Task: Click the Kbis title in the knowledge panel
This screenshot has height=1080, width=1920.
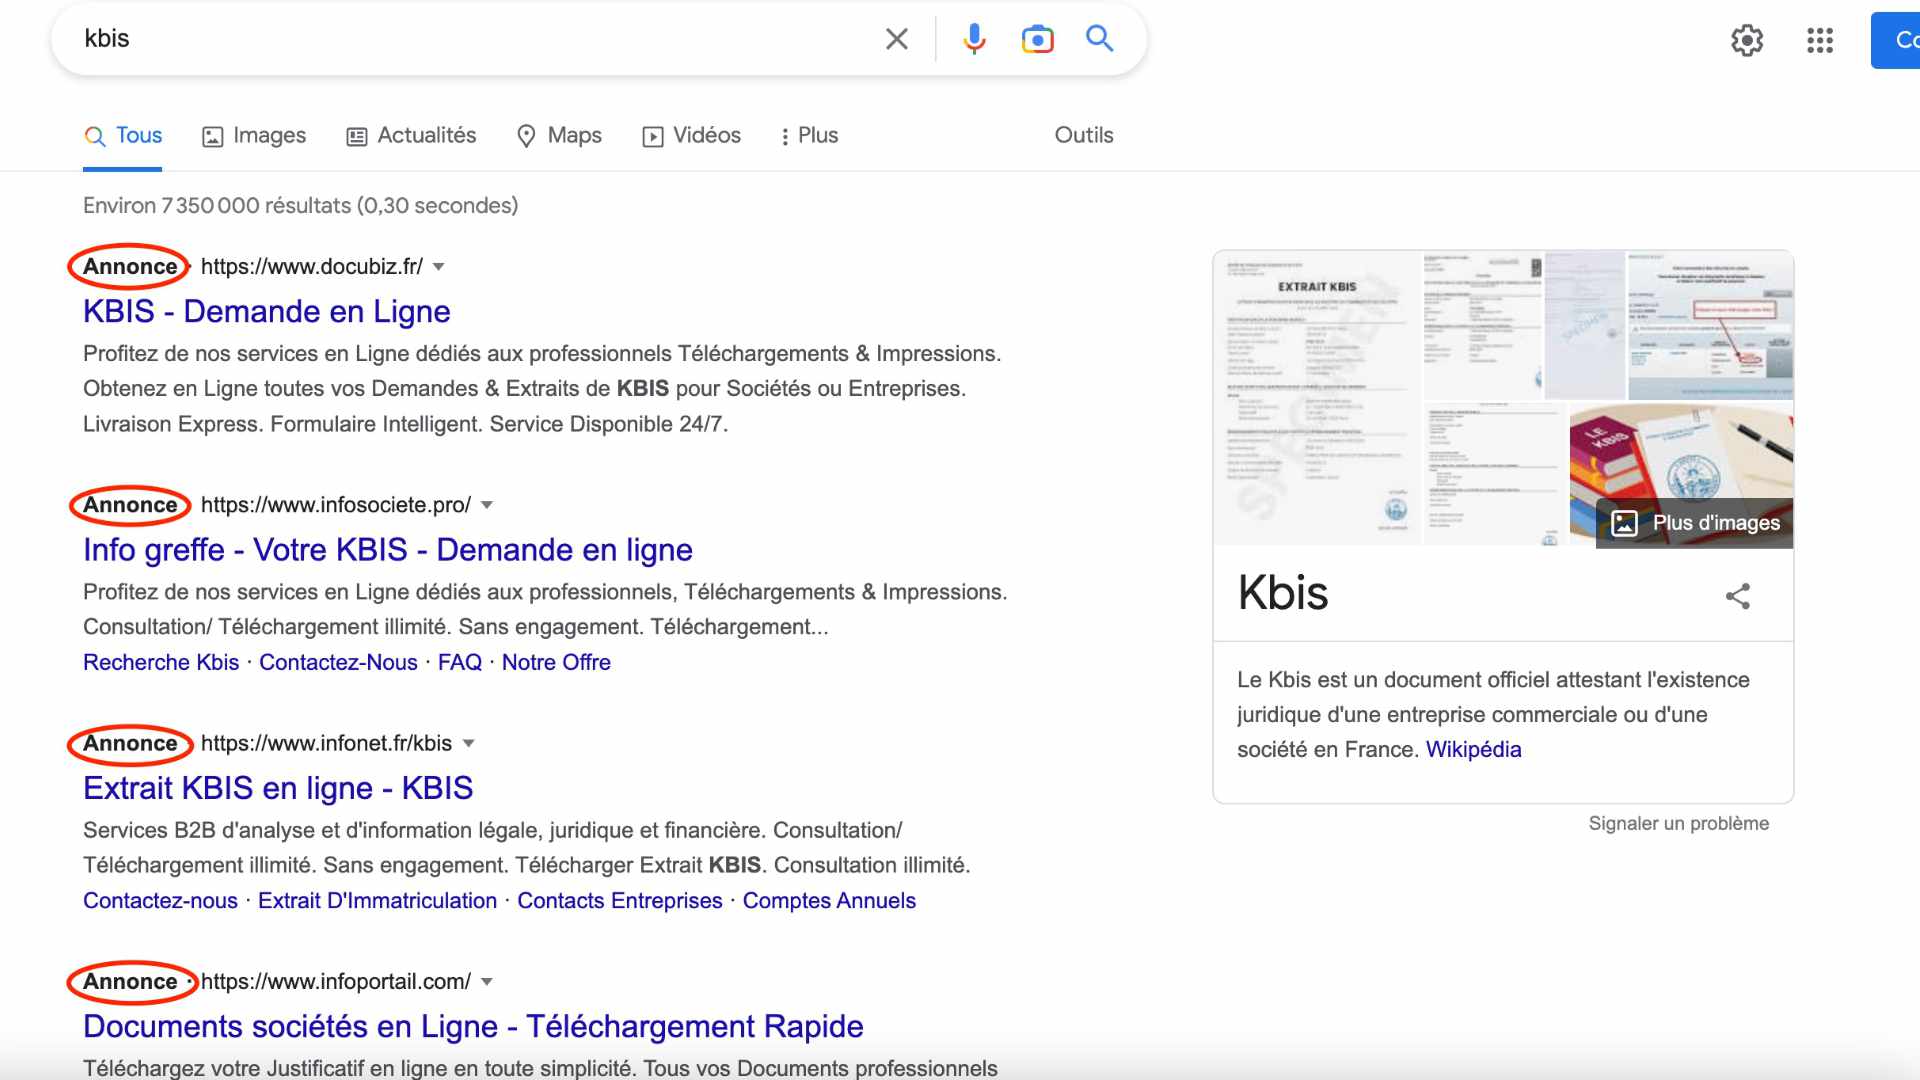Action: tap(1283, 592)
